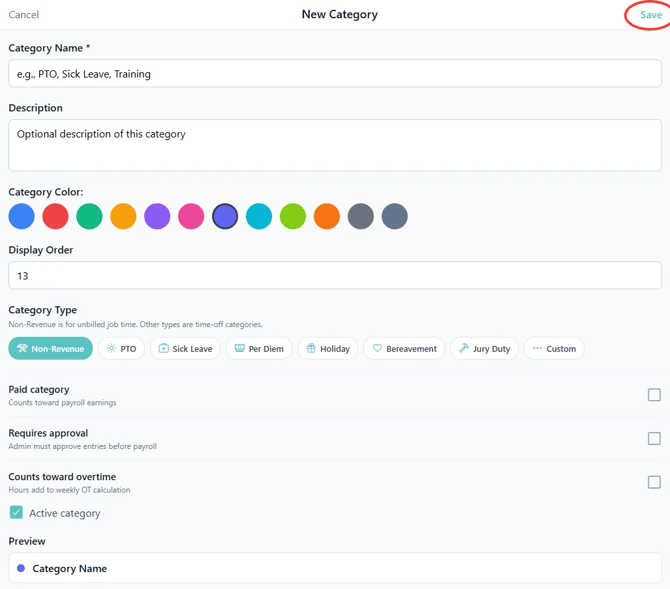Edit the Display Order field showing 13
The height and width of the screenshot is (589, 670).
pos(335,276)
